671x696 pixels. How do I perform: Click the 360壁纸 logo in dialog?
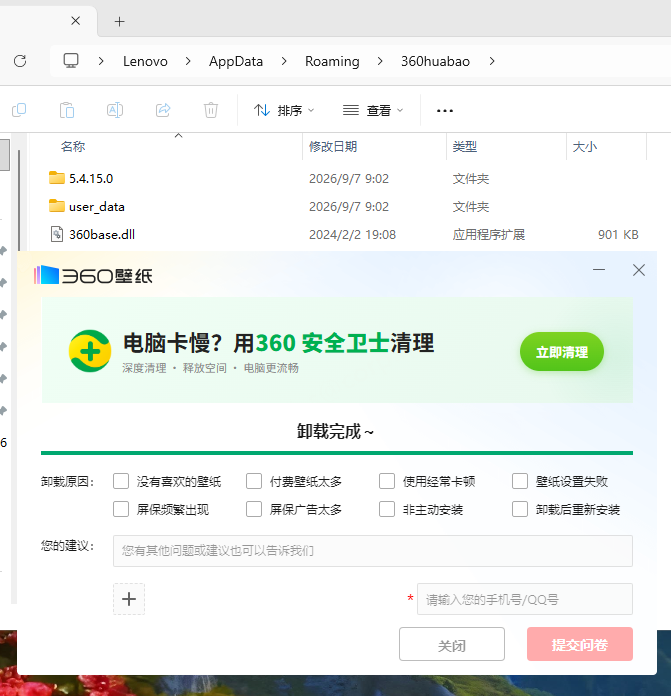tap(93, 275)
